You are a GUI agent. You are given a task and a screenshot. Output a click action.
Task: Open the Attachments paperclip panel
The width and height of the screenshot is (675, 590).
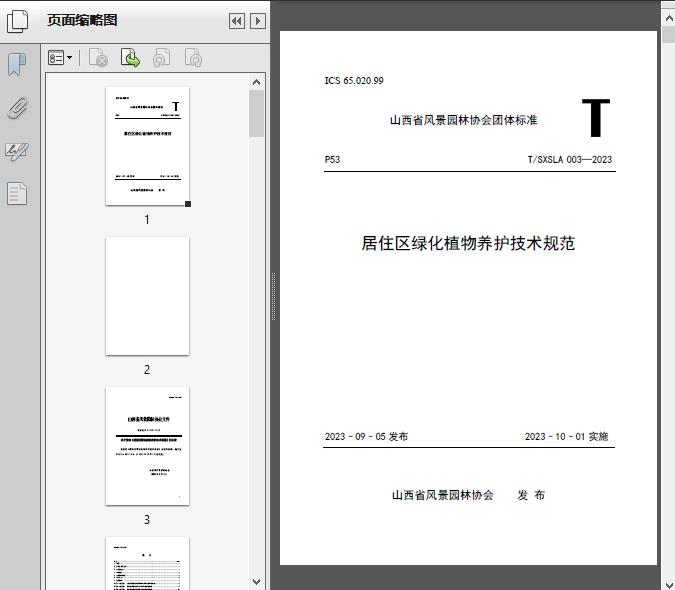[17, 108]
